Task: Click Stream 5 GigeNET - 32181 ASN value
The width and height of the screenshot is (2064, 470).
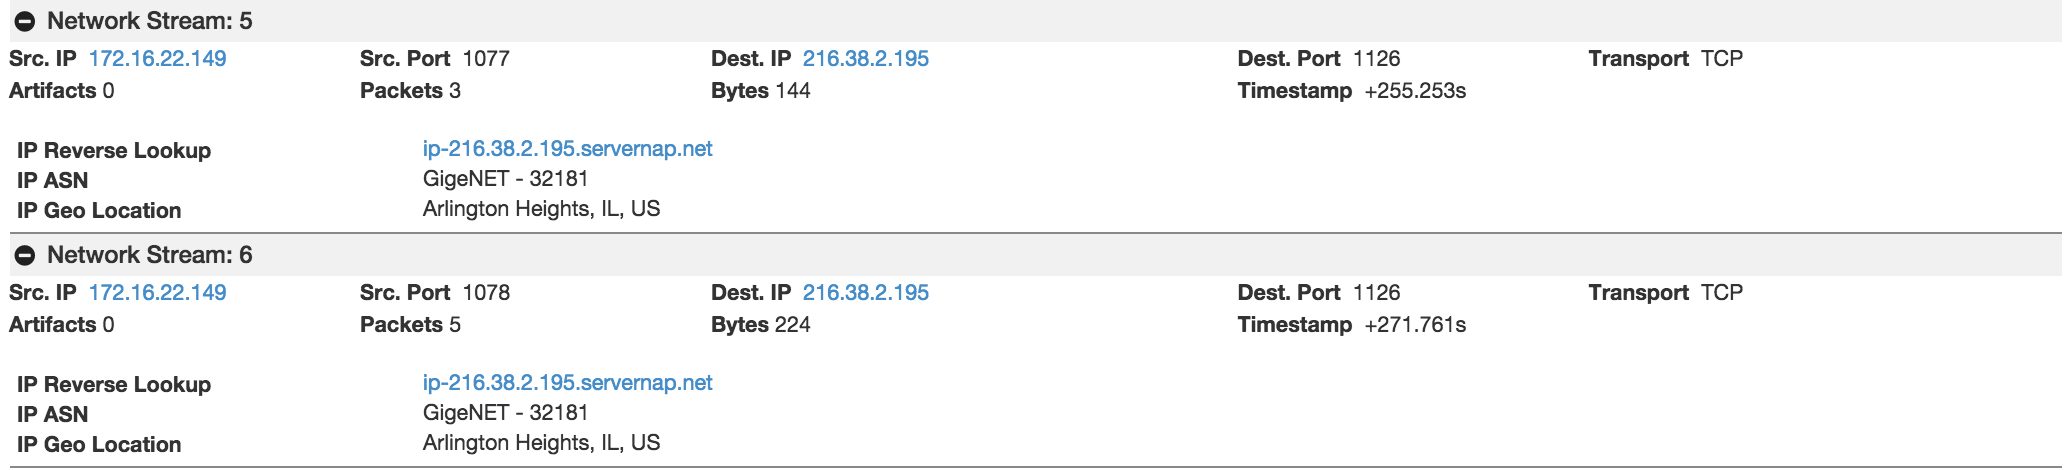Action: [505, 179]
